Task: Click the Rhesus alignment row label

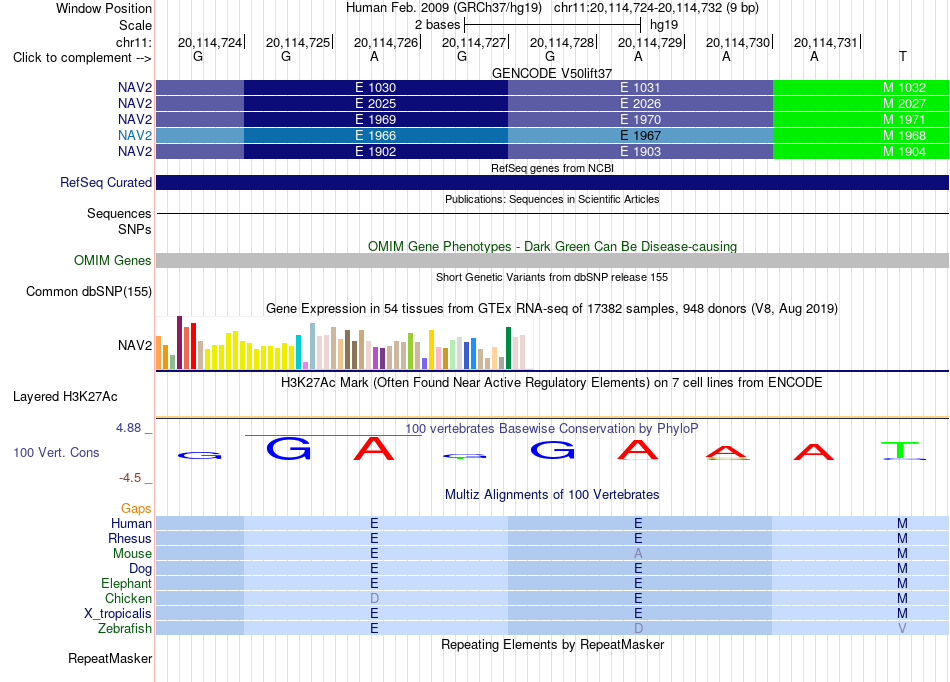Action: click(x=130, y=538)
